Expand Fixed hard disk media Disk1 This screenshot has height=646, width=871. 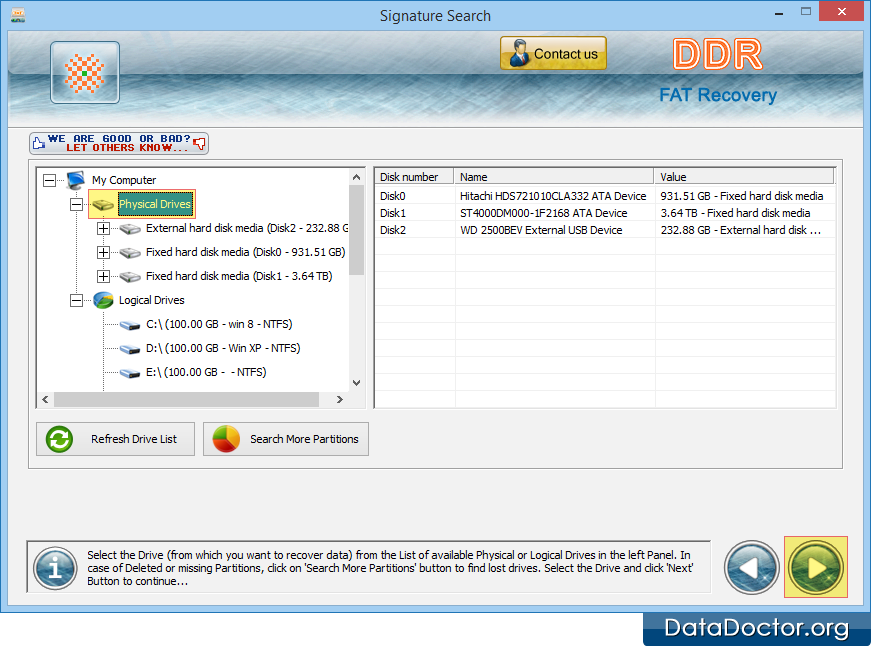click(x=103, y=276)
